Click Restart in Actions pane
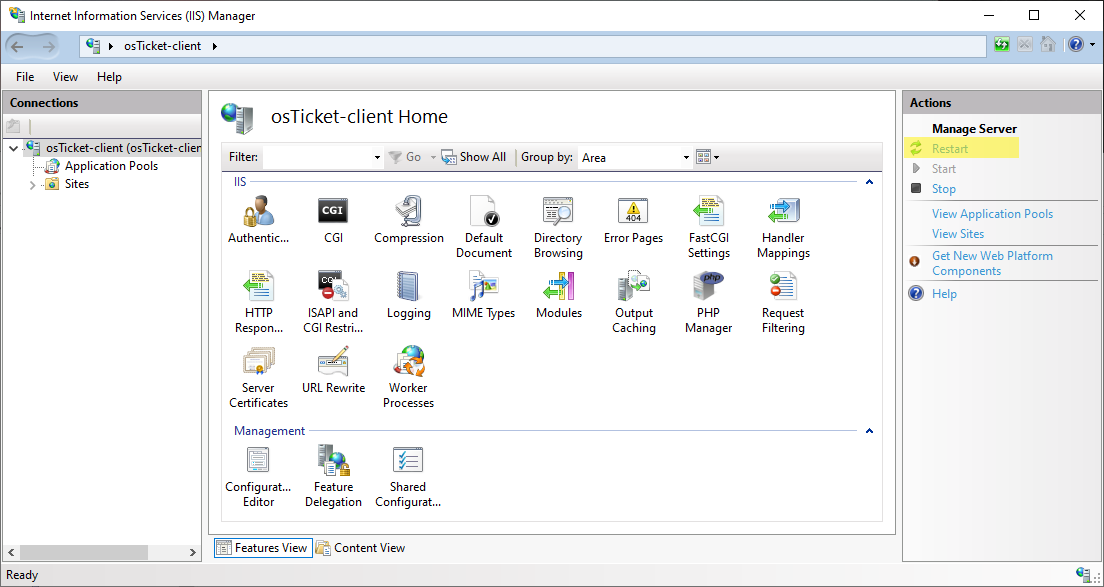Viewport: 1104px width, 587px height. click(x=950, y=149)
